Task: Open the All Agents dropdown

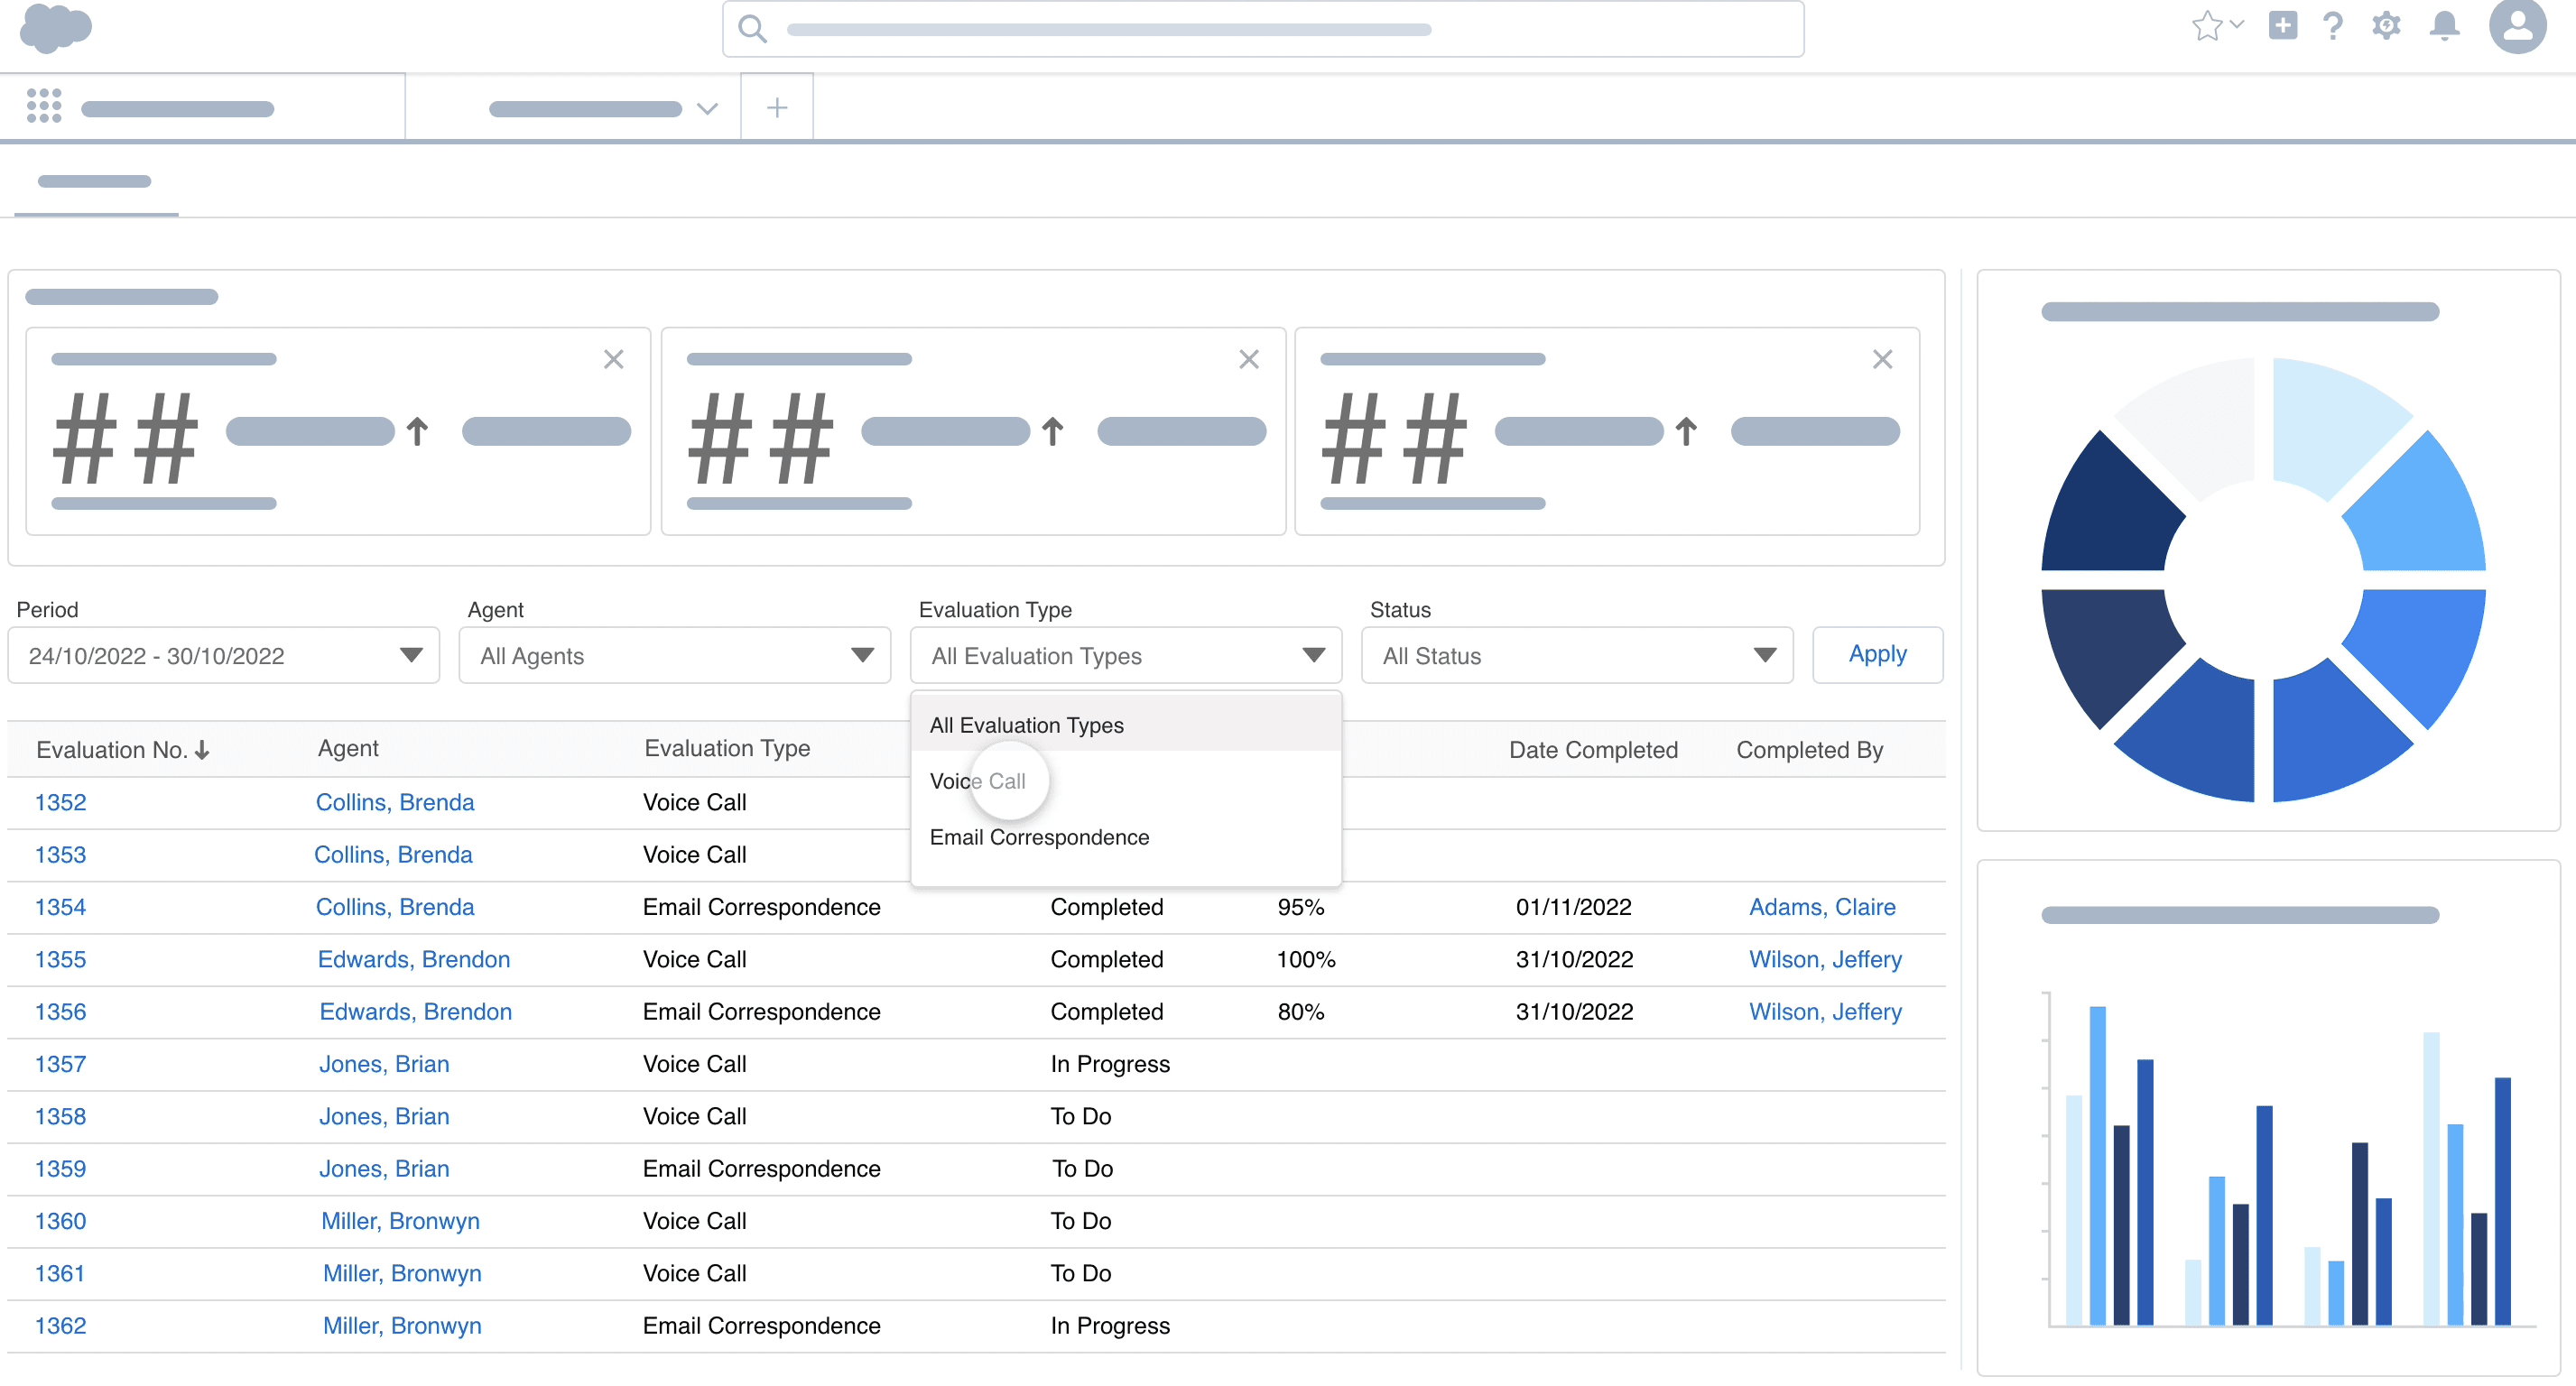Action: (674, 655)
